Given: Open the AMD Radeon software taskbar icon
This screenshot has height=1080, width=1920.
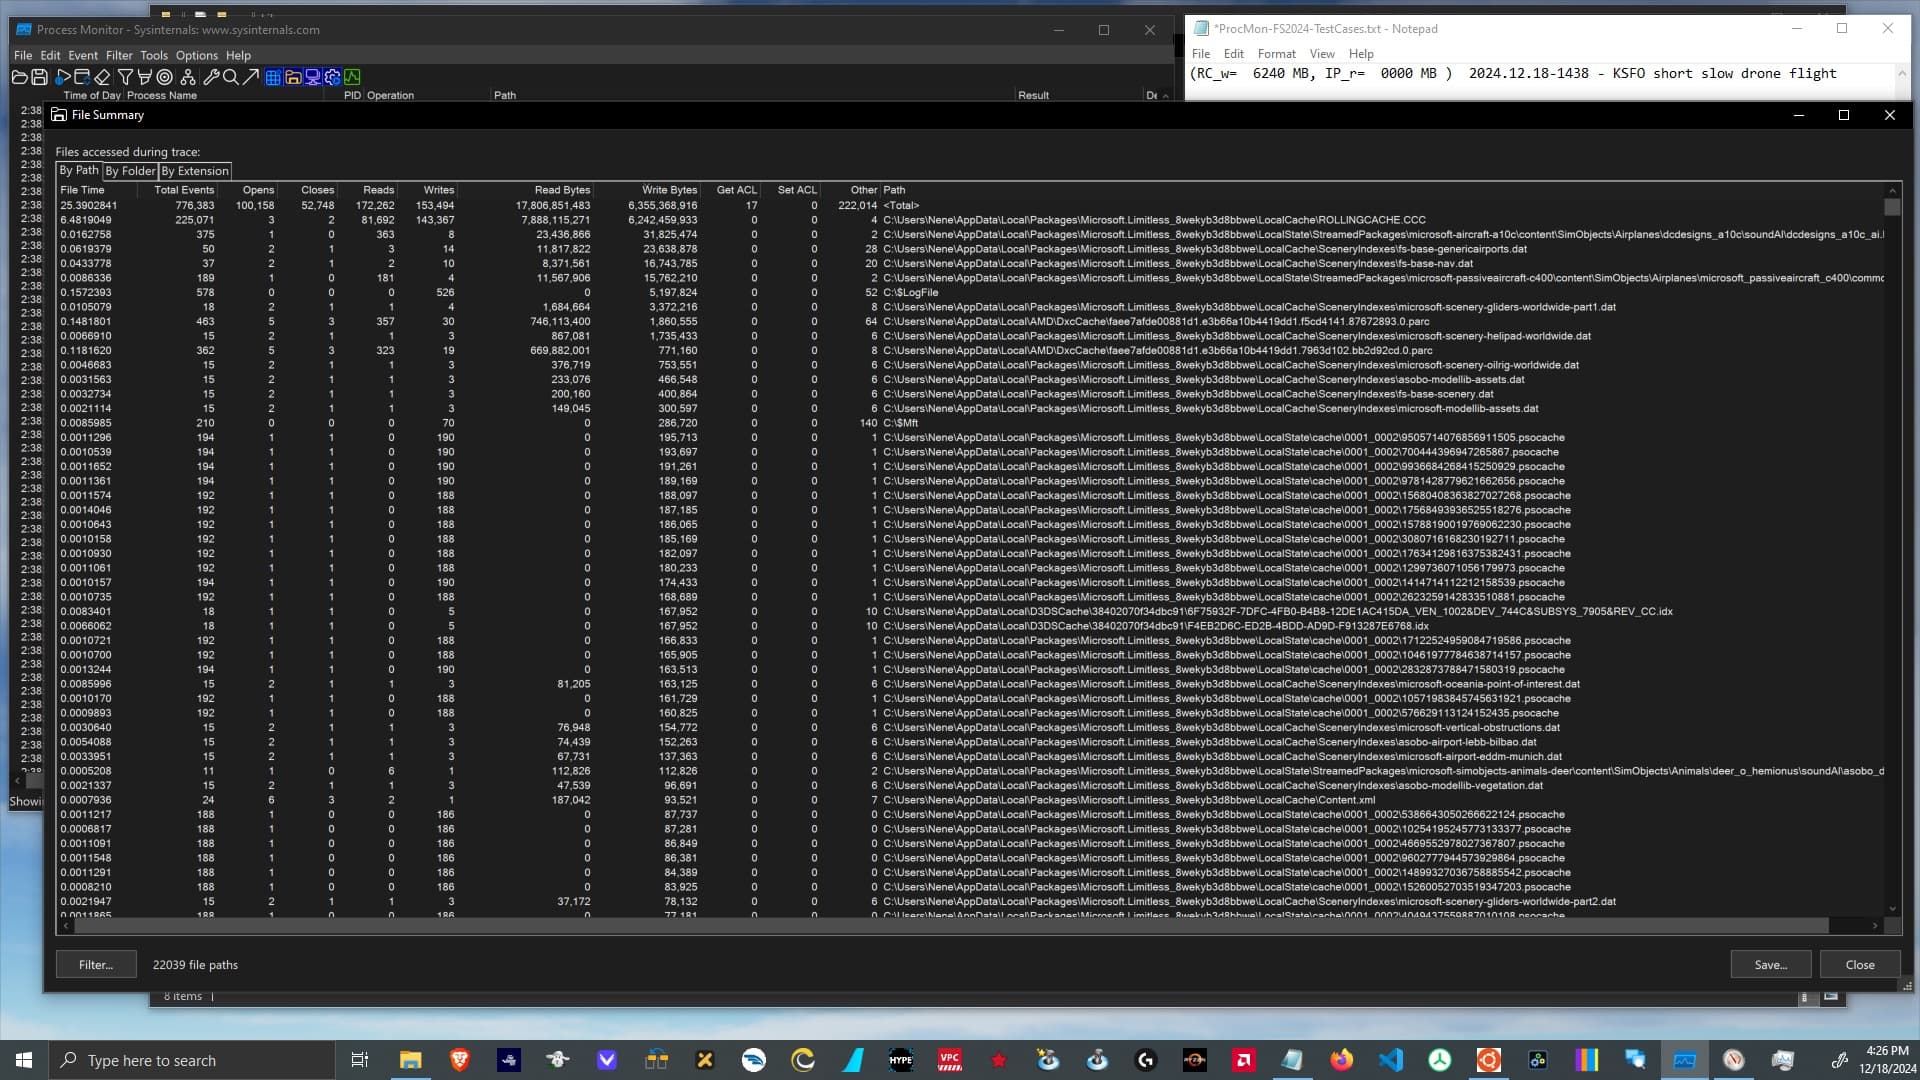Looking at the screenshot, I should (x=1243, y=1060).
